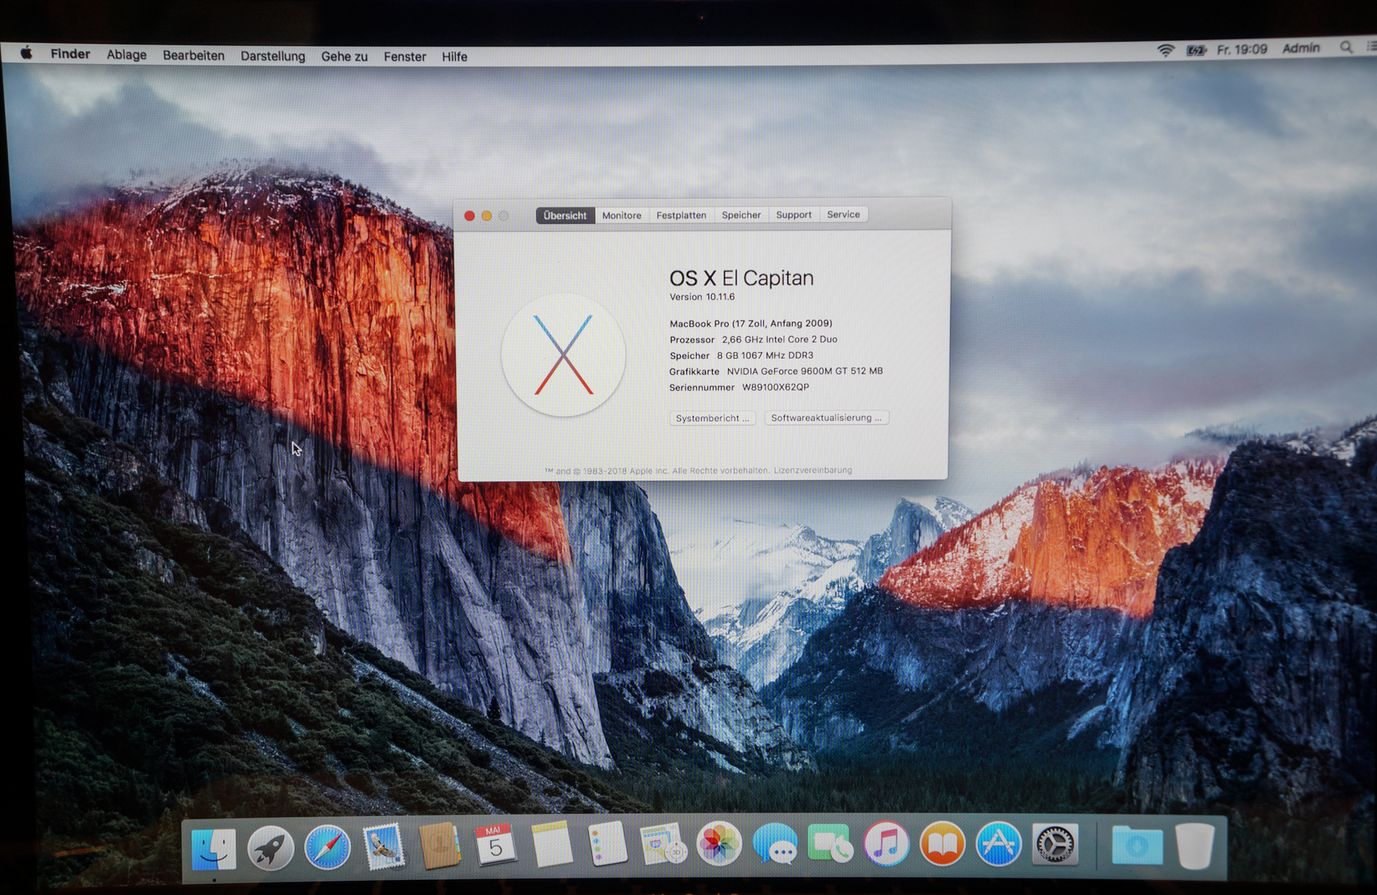The height and width of the screenshot is (895, 1377).
Task: Open iTunes music note icon in Dock
Action: click(886, 845)
